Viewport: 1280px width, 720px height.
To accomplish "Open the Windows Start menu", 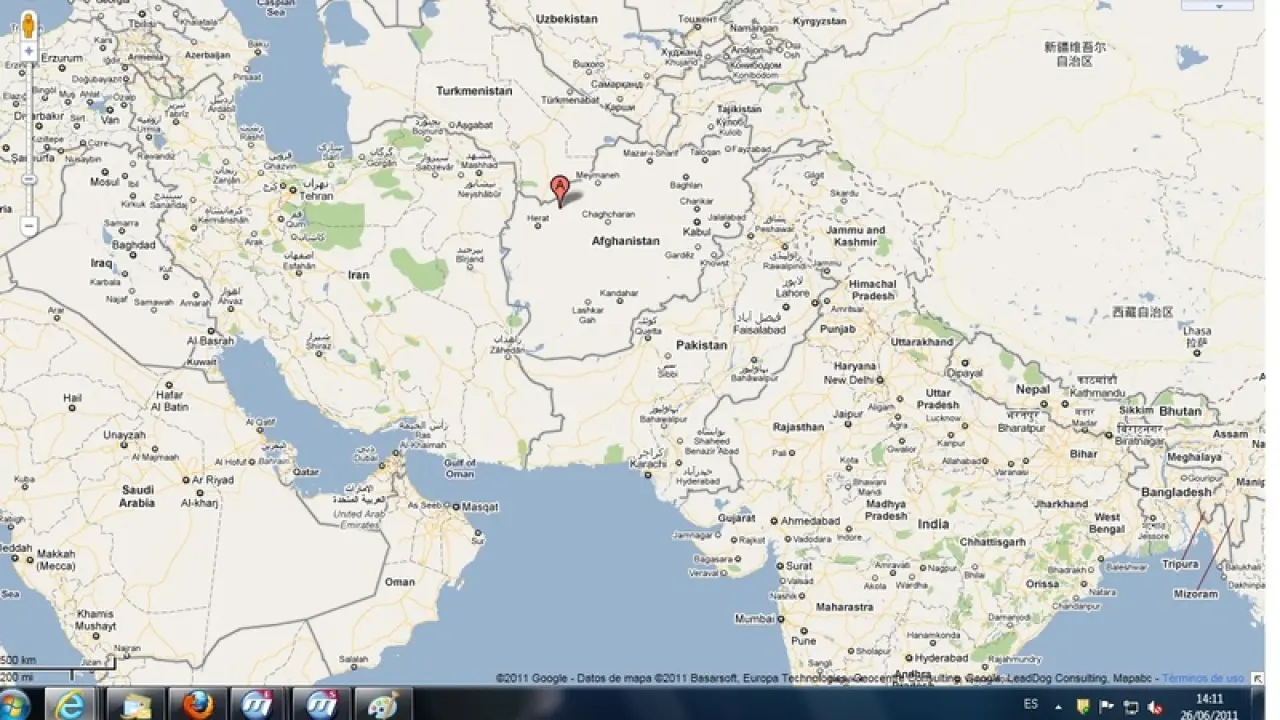I will [x=16, y=704].
